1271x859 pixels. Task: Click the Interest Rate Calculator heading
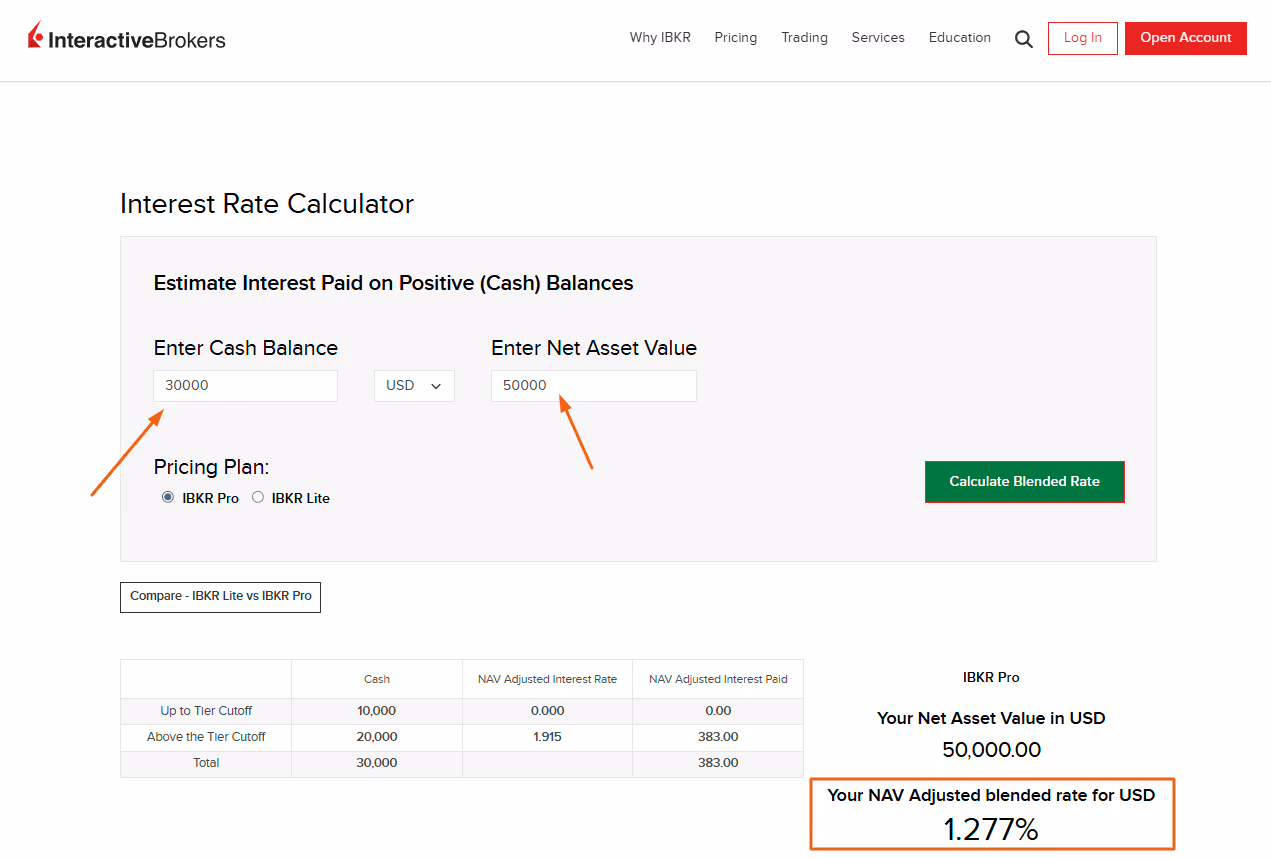(267, 204)
